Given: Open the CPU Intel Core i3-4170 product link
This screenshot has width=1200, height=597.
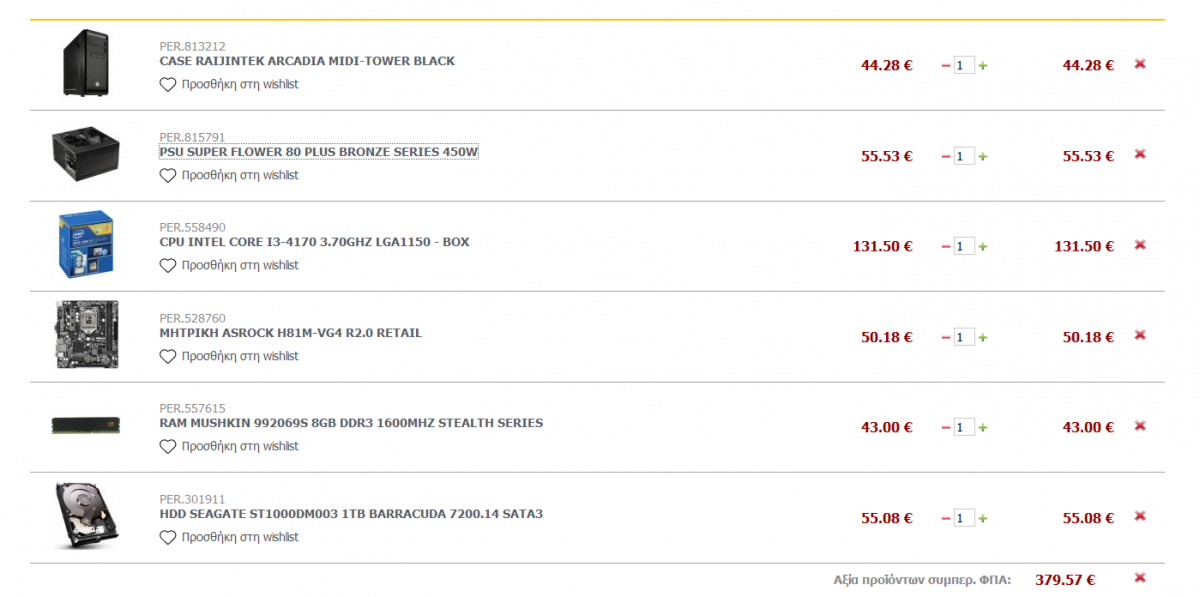Looking at the screenshot, I should point(314,242).
